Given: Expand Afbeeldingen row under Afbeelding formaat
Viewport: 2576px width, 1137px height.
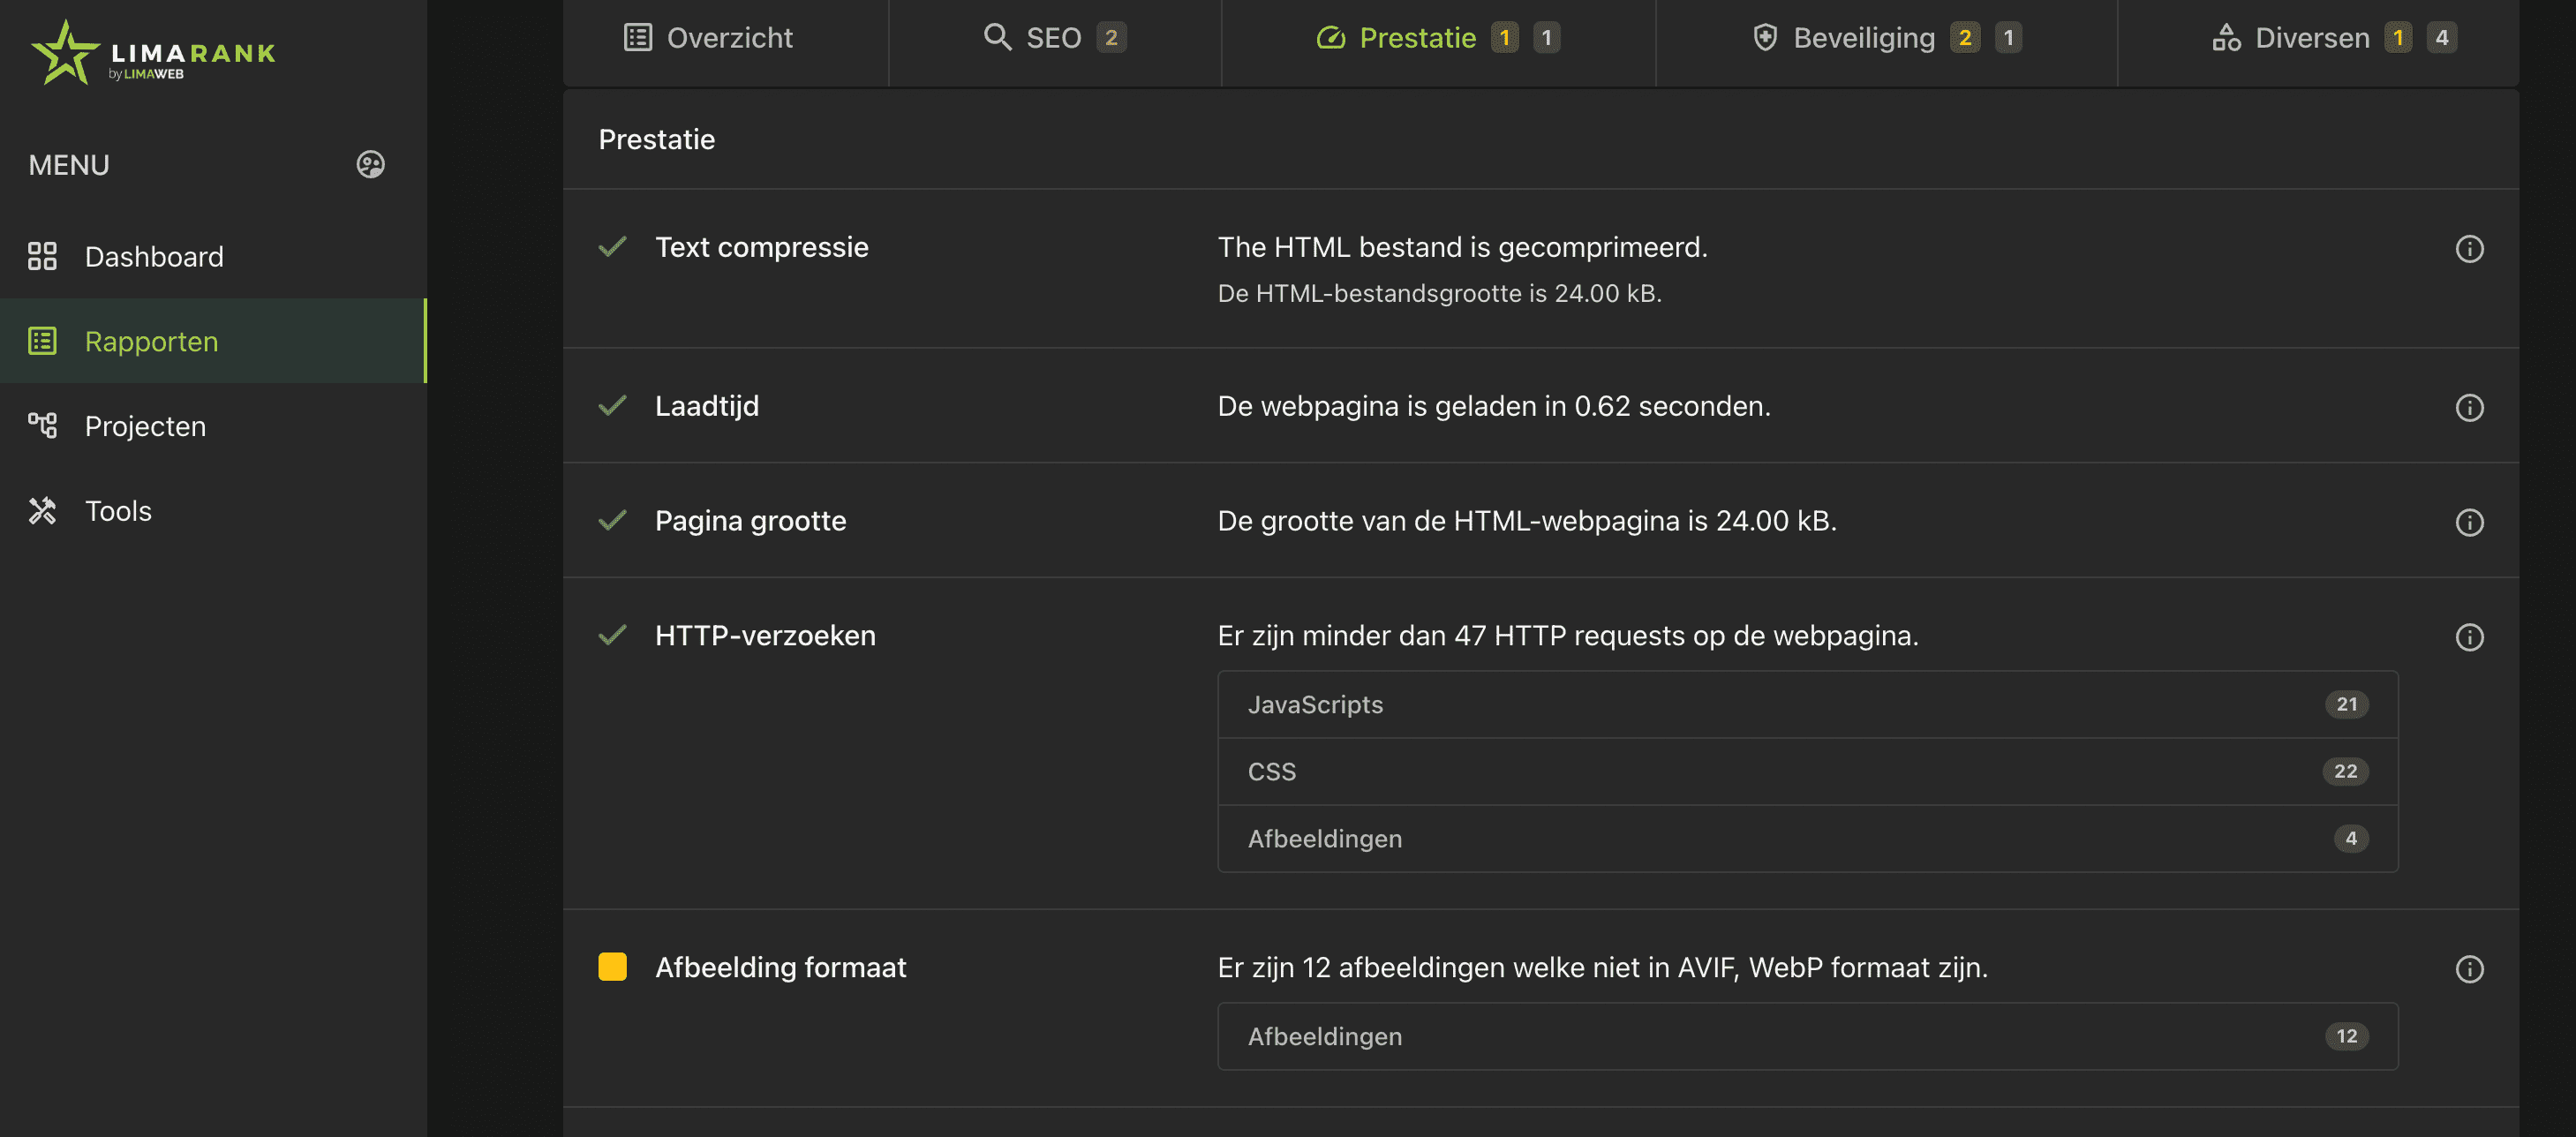Looking at the screenshot, I should pyautogui.click(x=1807, y=1037).
